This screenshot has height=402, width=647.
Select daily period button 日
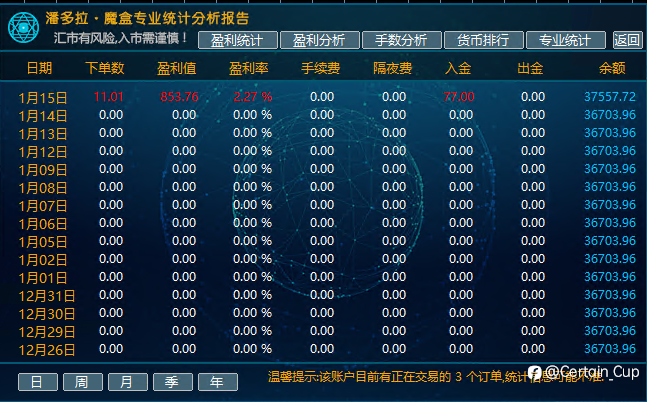pyautogui.click(x=38, y=382)
